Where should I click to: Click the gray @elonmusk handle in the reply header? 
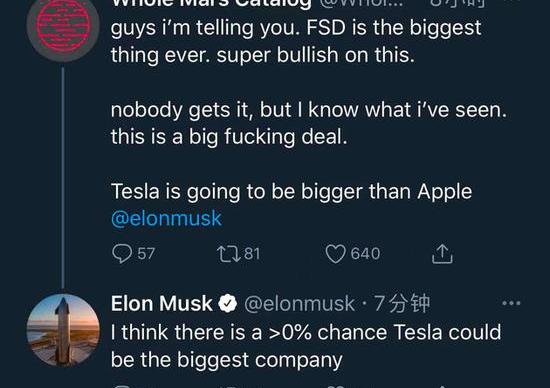pyautogui.click(x=299, y=304)
